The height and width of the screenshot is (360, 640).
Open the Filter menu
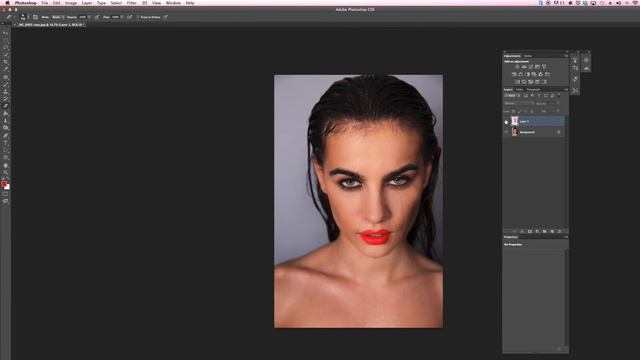point(131,3)
